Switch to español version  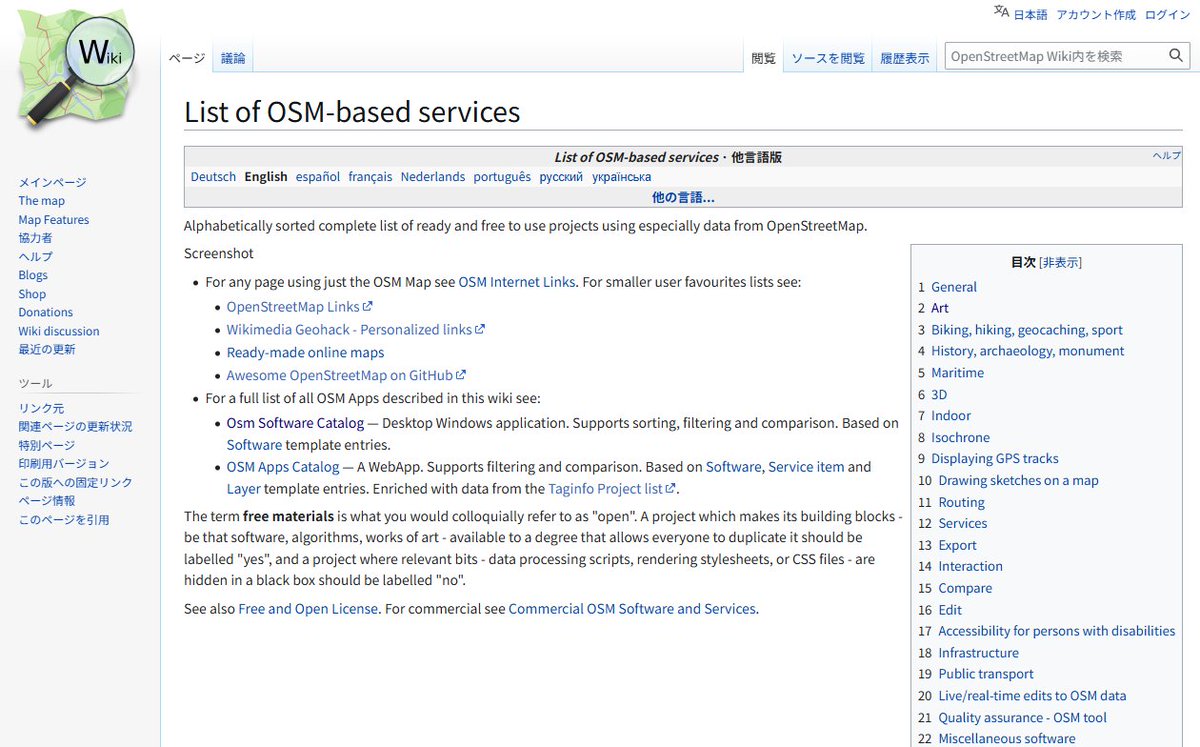(x=318, y=177)
